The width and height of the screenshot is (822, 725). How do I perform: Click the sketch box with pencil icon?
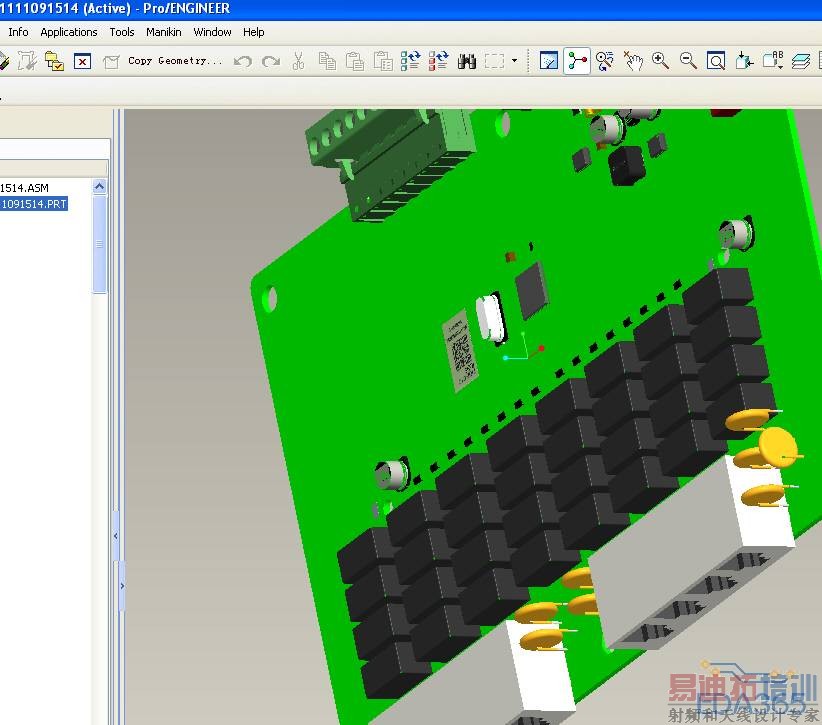pyautogui.click(x=27, y=61)
